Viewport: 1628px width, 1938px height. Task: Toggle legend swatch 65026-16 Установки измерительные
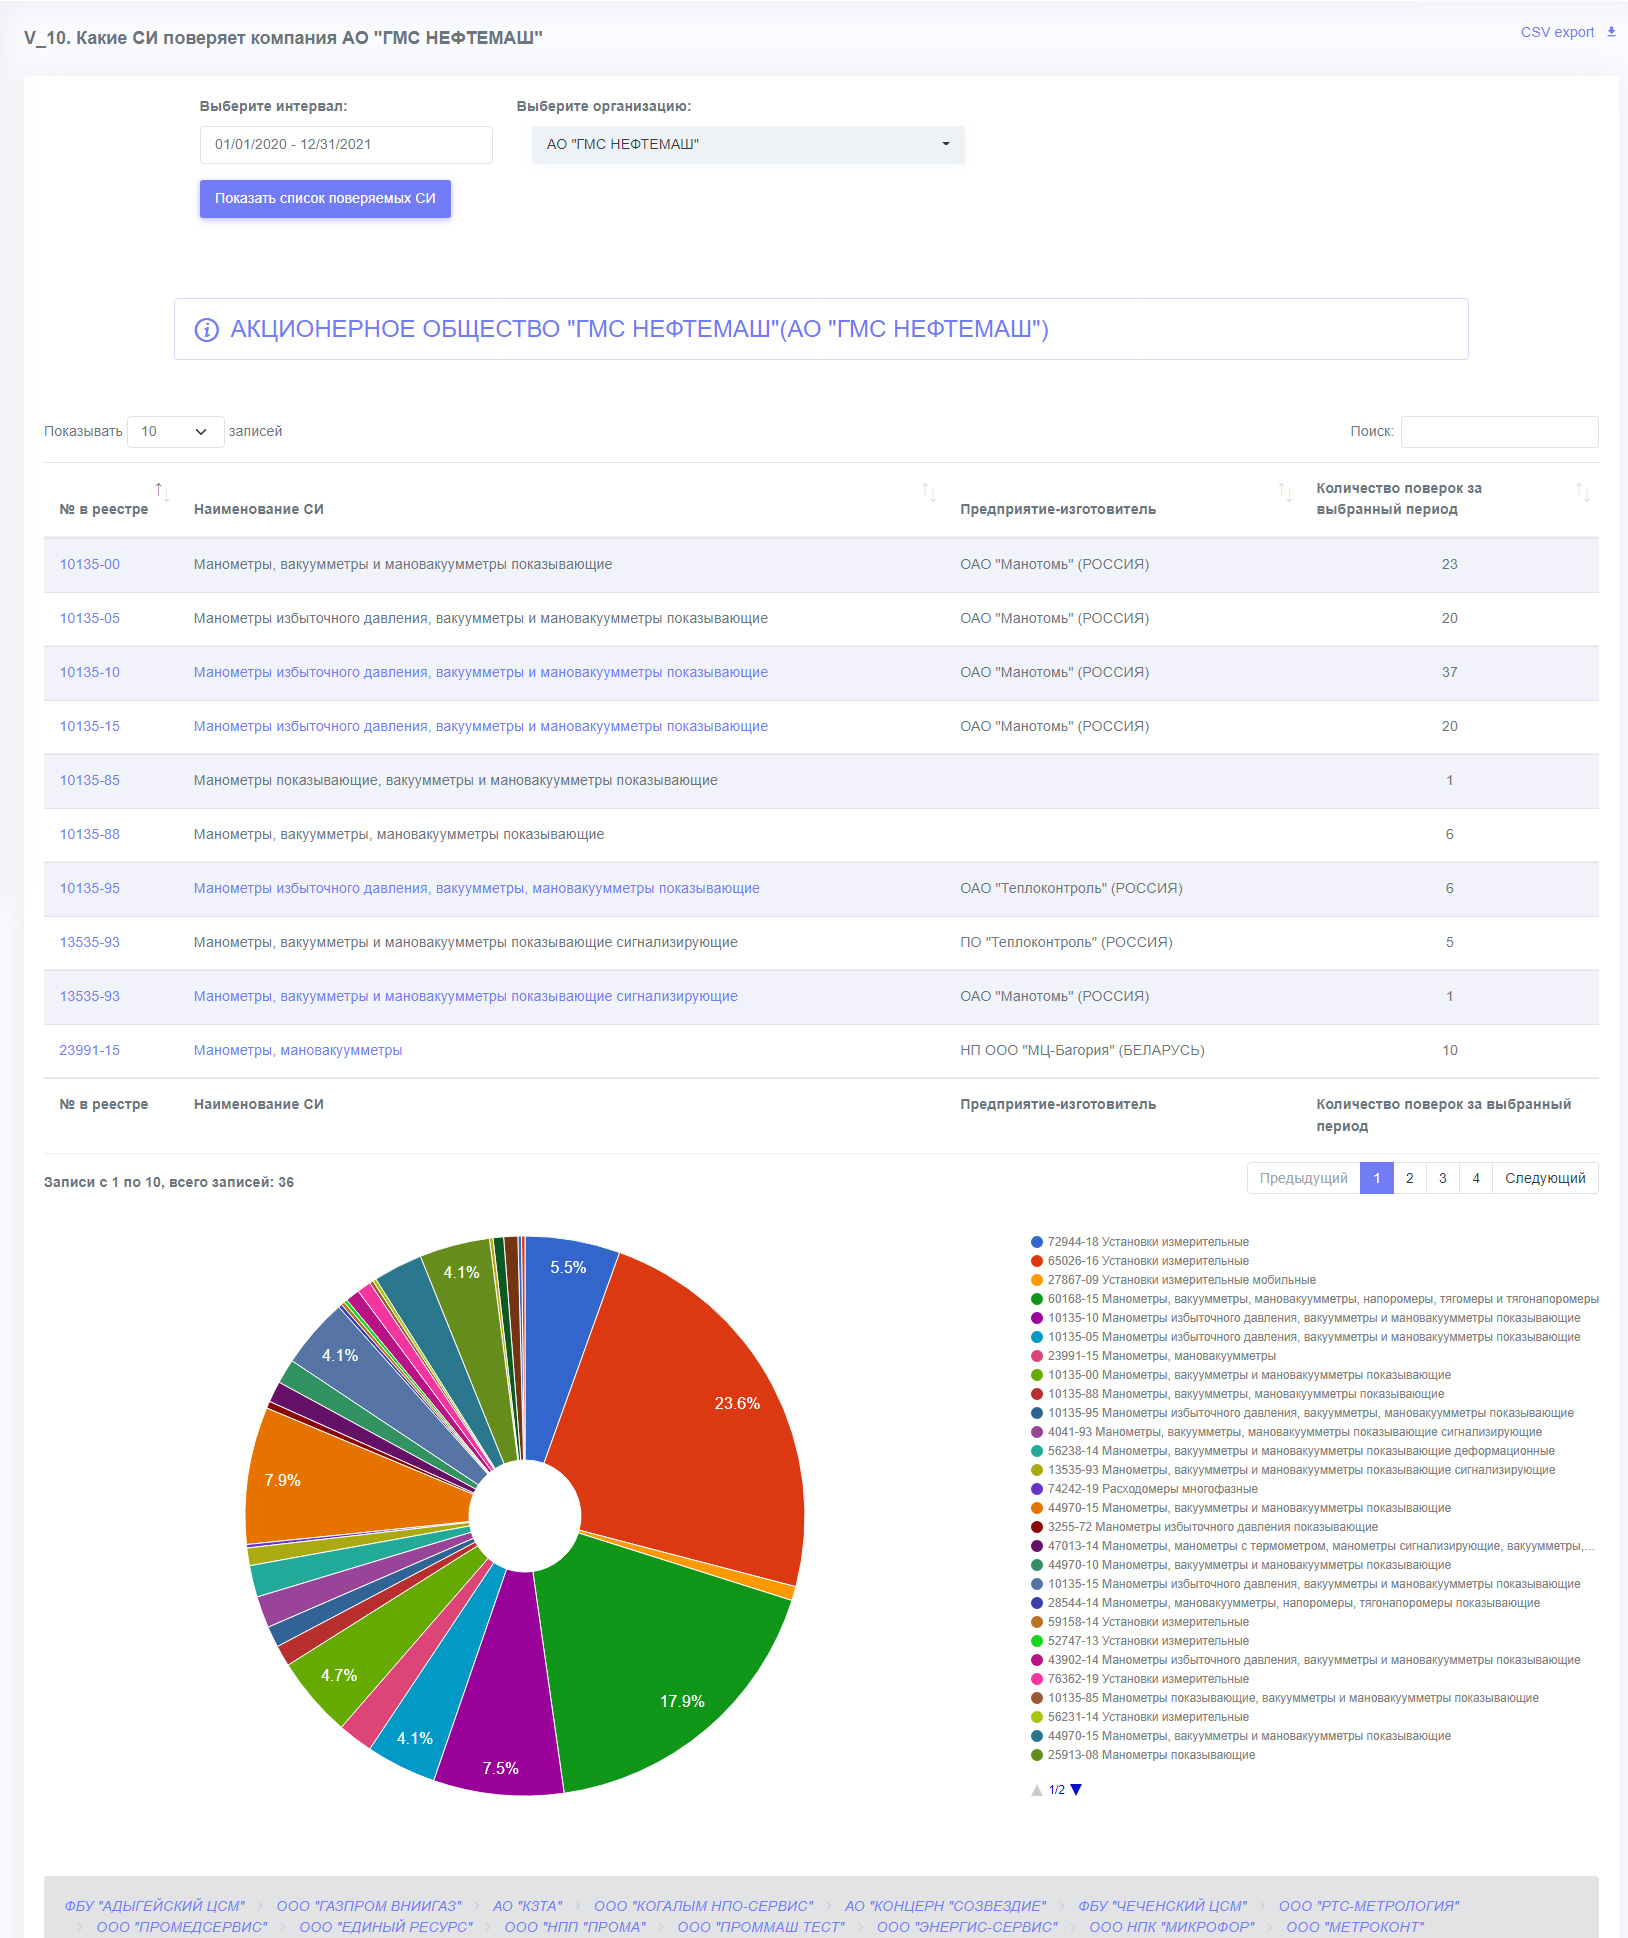[x=1037, y=1261]
